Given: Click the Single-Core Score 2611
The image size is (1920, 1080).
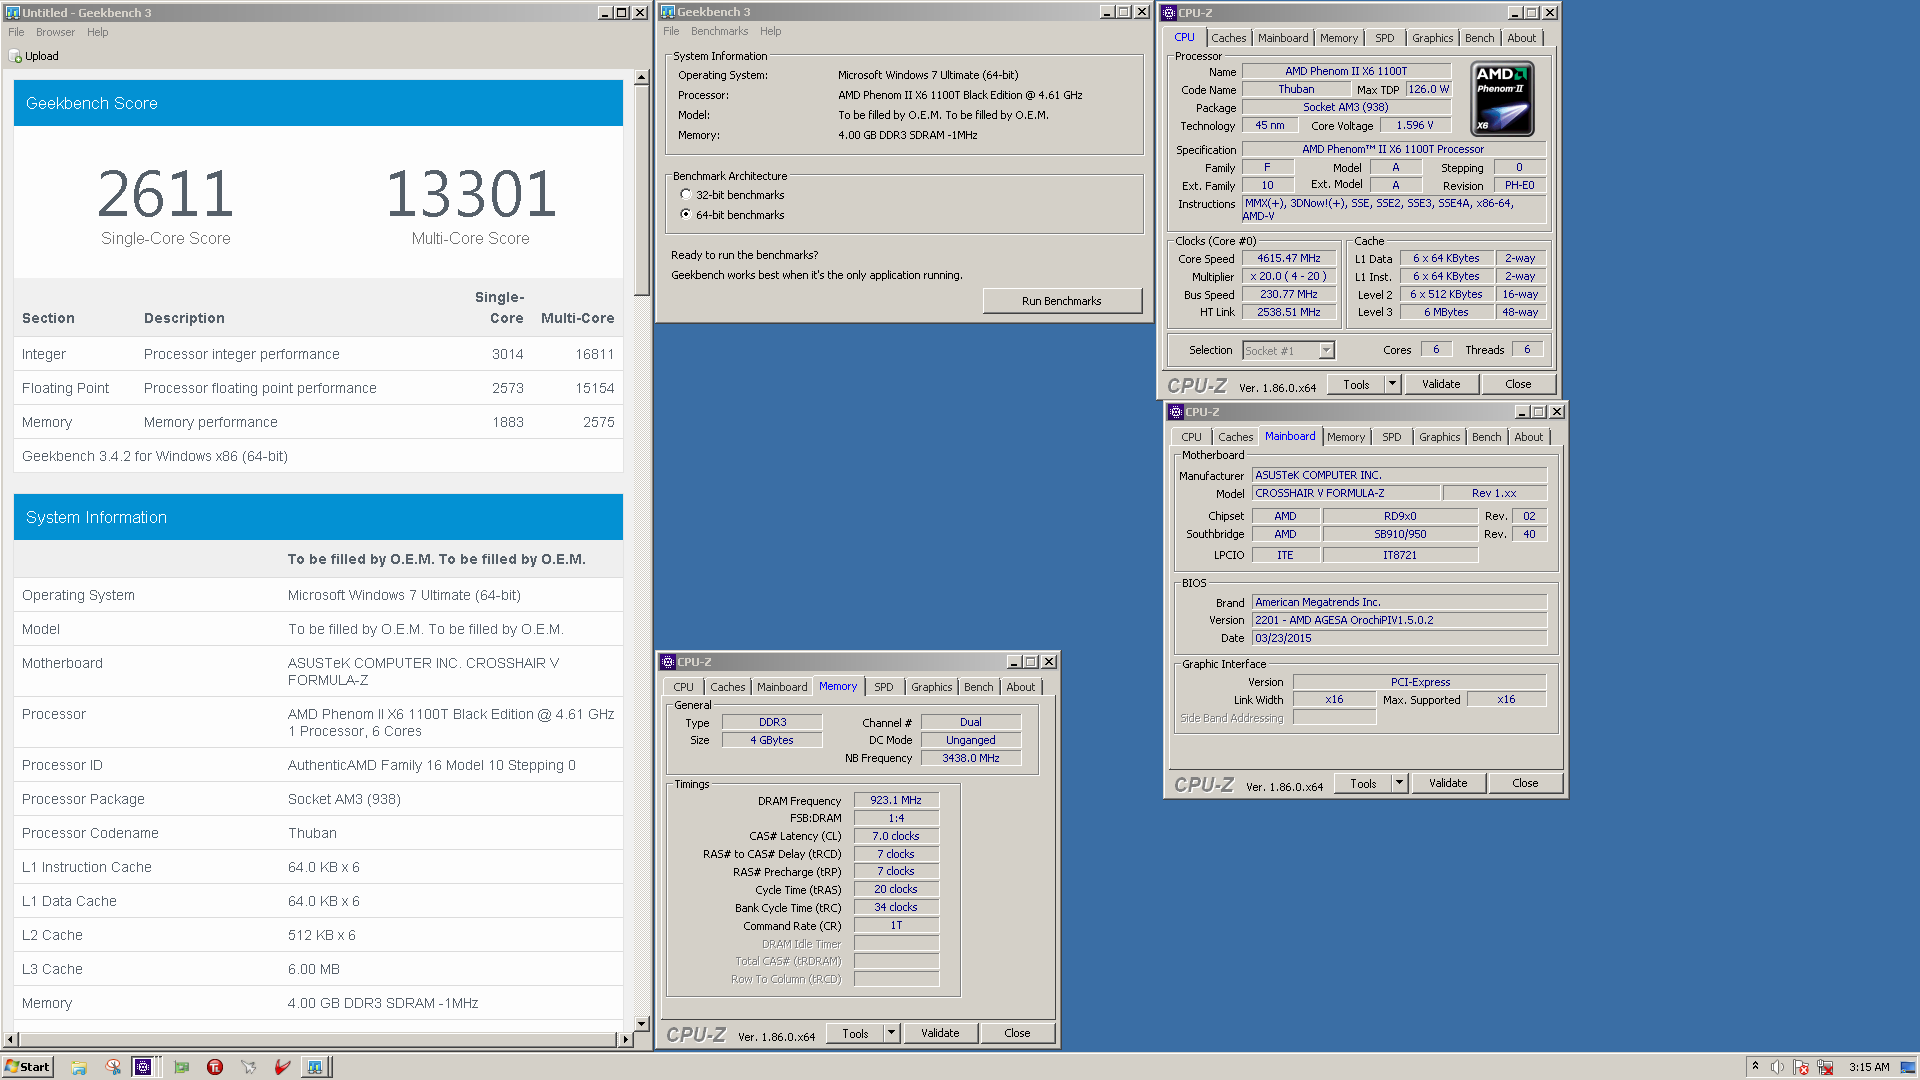Looking at the screenshot, I should [x=166, y=194].
